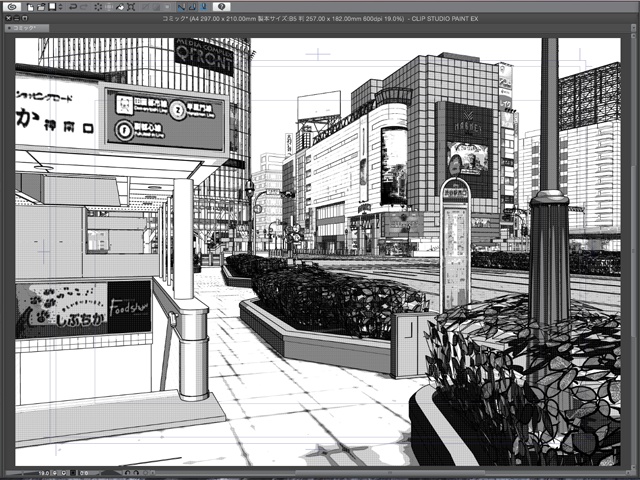Viewport: 640px width, 480px height.
Task: Click the Scale/Rotate transform icon
Action: coord(131,7)
